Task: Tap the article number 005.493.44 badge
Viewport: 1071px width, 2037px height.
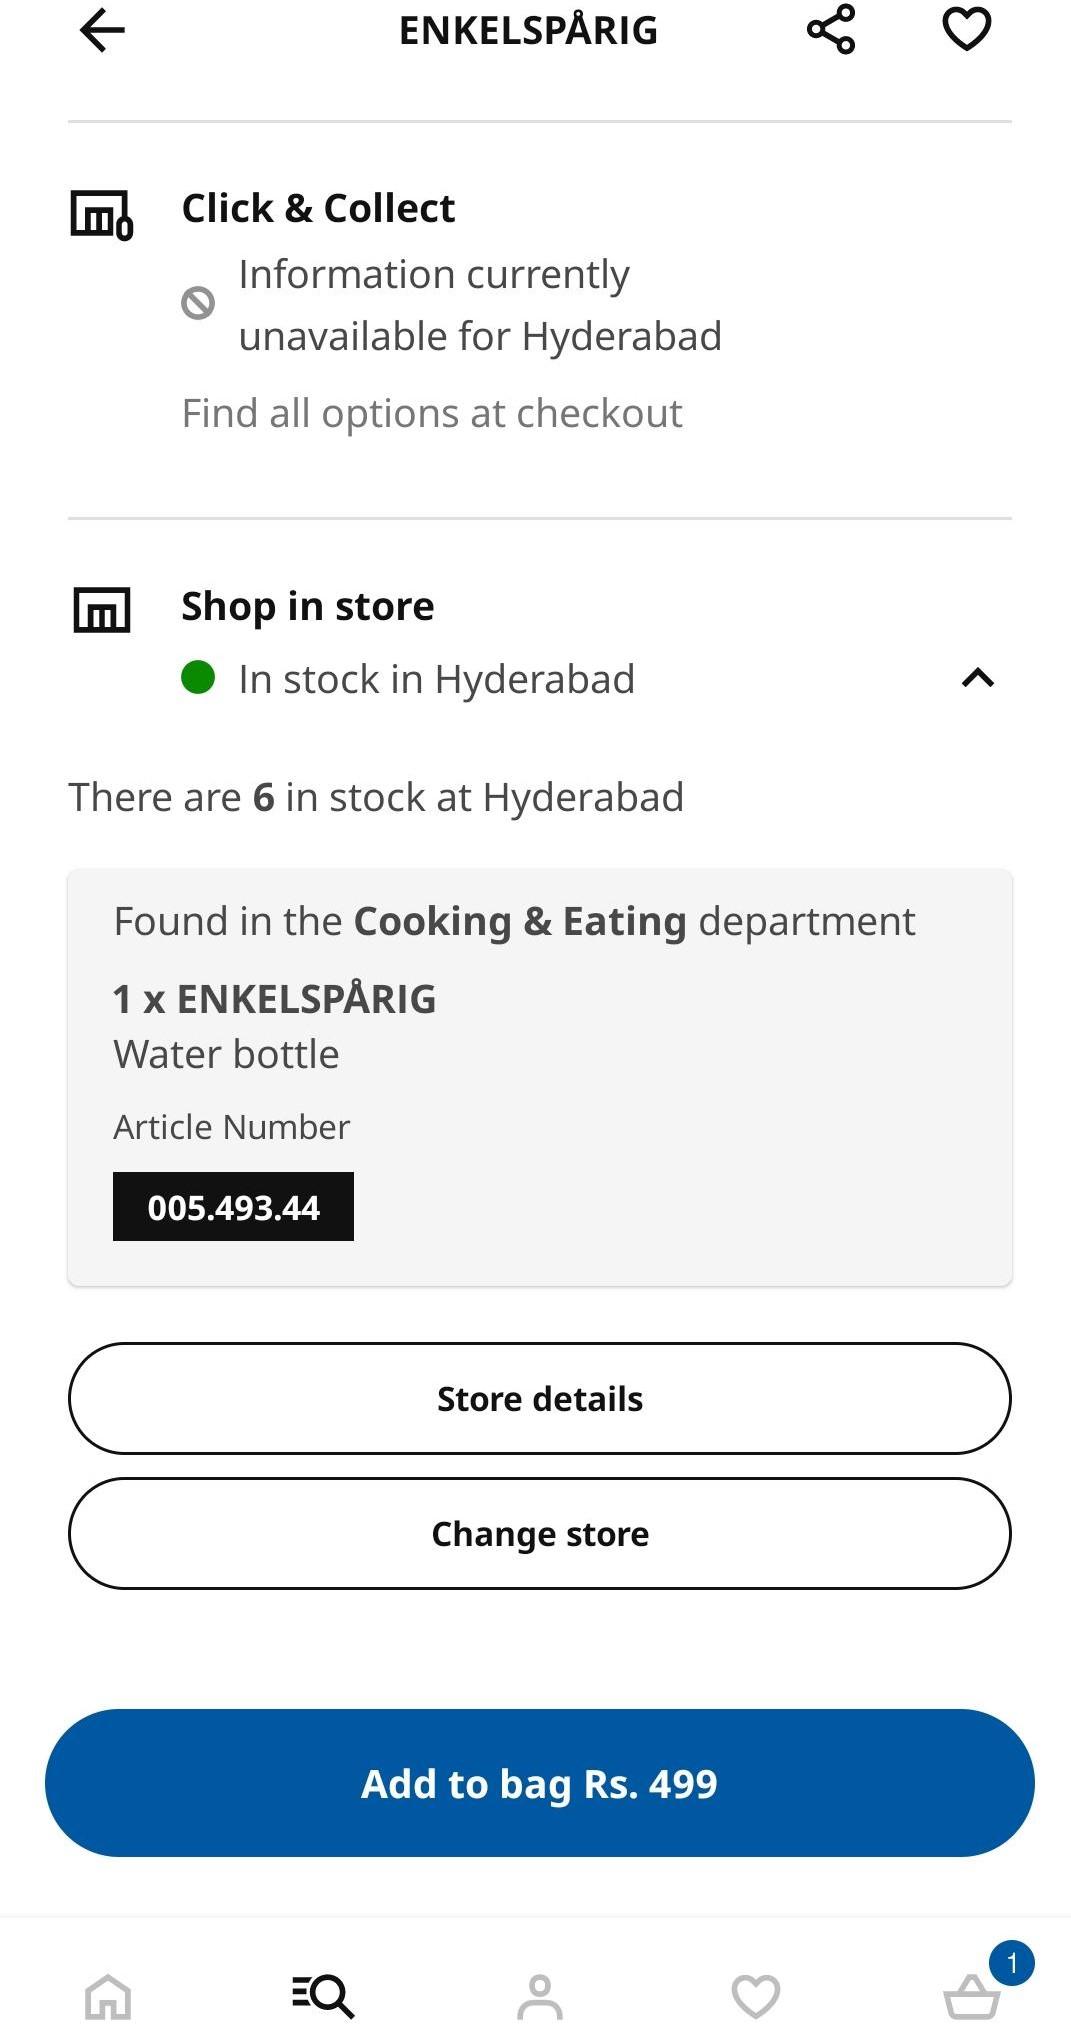Action: pos(233,1207)
